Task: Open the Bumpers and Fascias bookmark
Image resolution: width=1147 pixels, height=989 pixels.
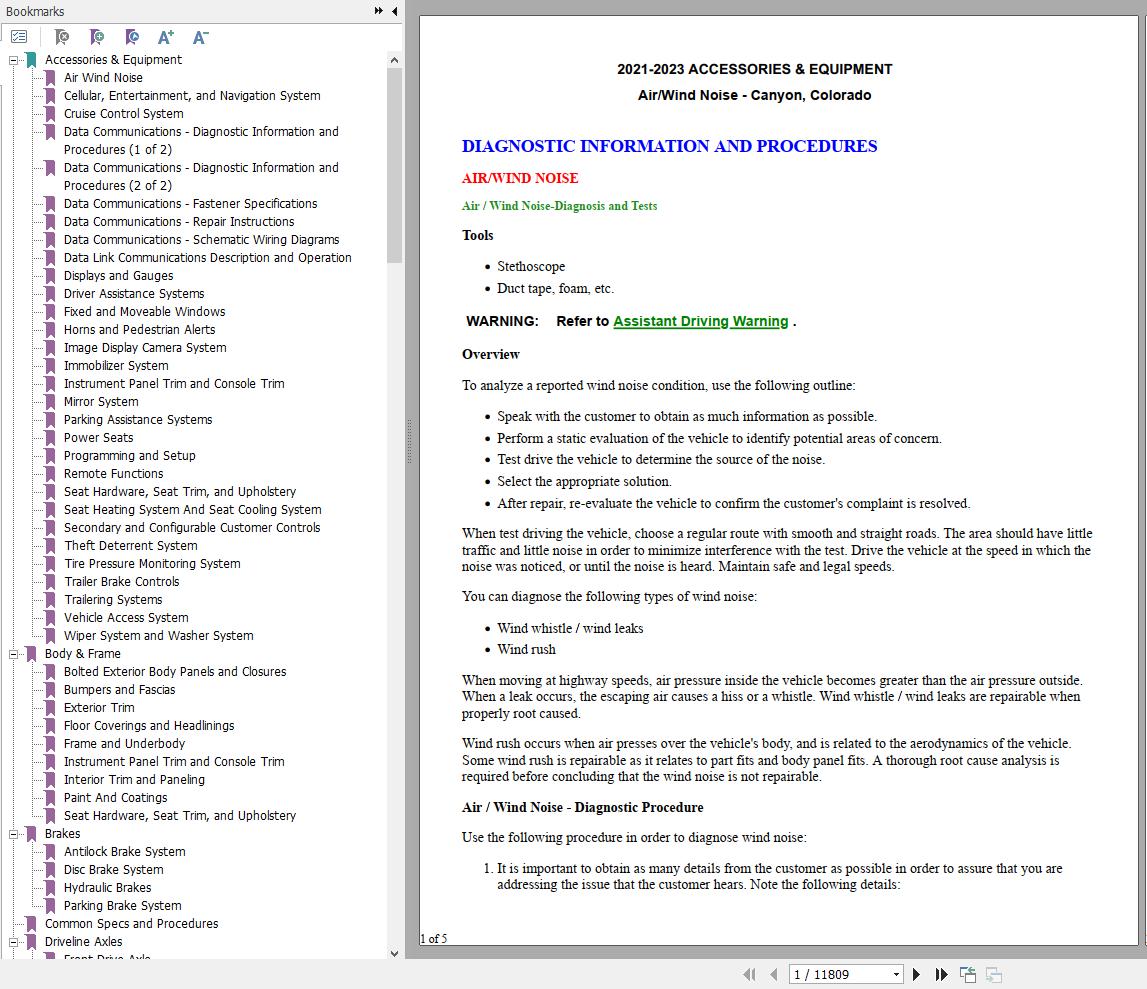Action: (x=119, y=690)
